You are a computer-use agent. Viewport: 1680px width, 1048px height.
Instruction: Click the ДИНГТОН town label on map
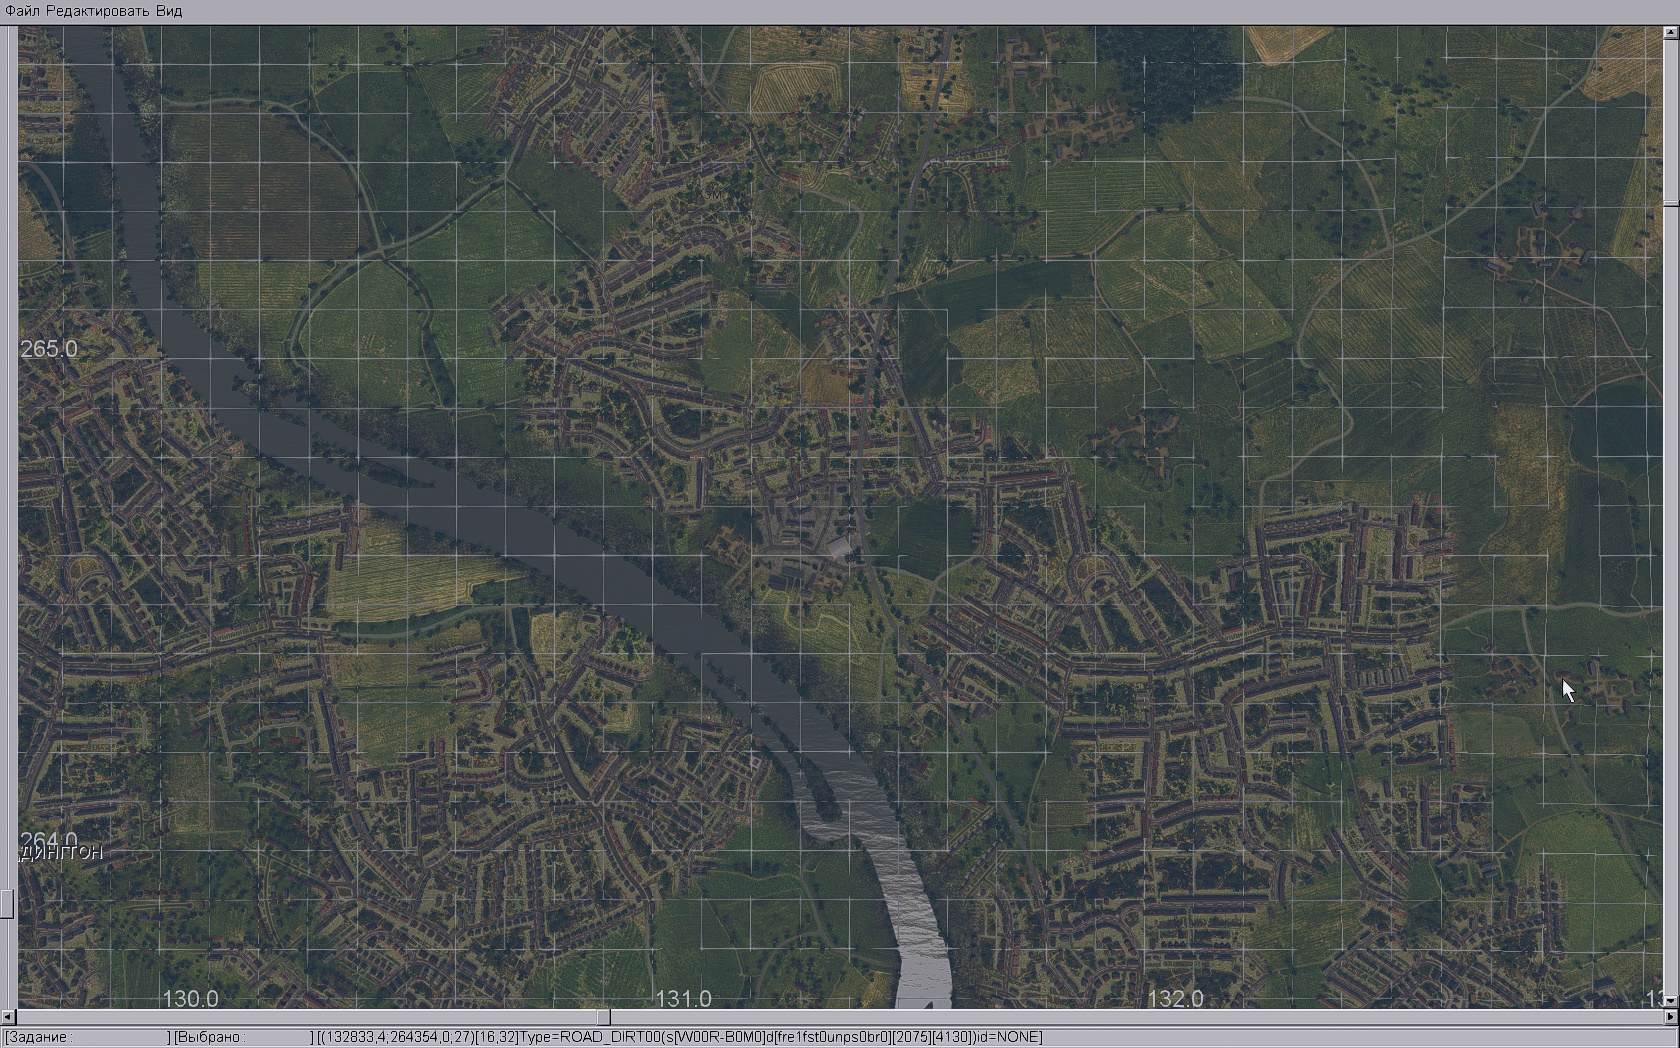coord(61,853)
